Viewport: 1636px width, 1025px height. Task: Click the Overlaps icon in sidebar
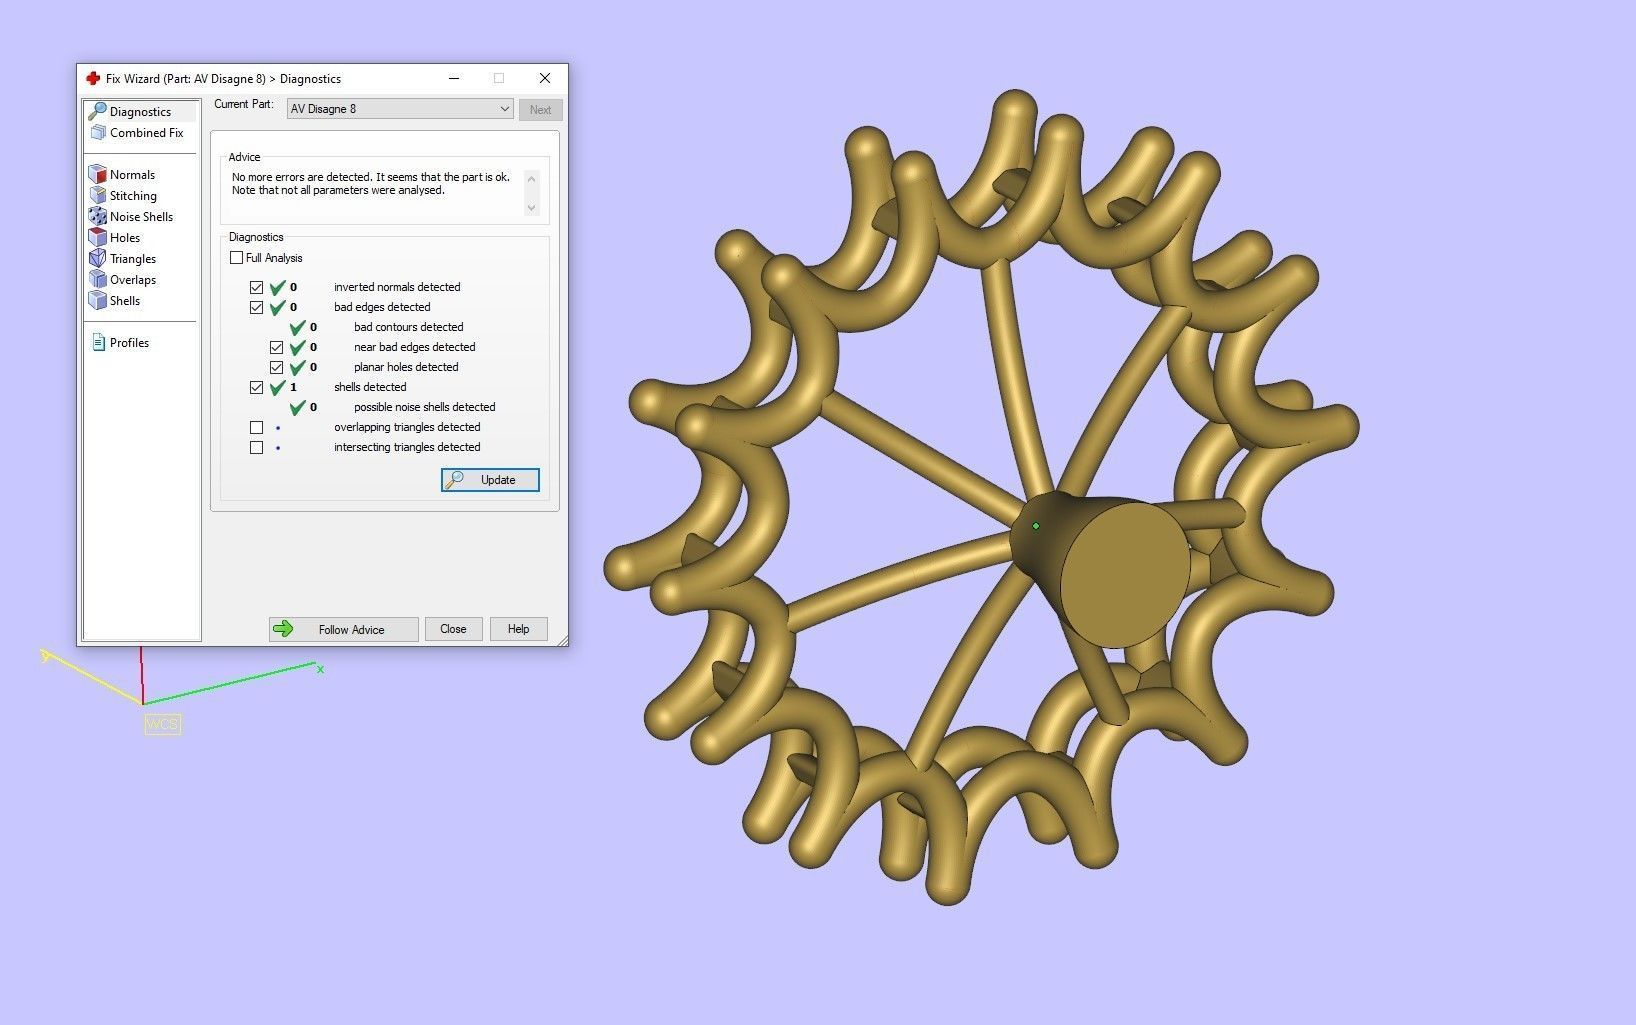(97, 279)
